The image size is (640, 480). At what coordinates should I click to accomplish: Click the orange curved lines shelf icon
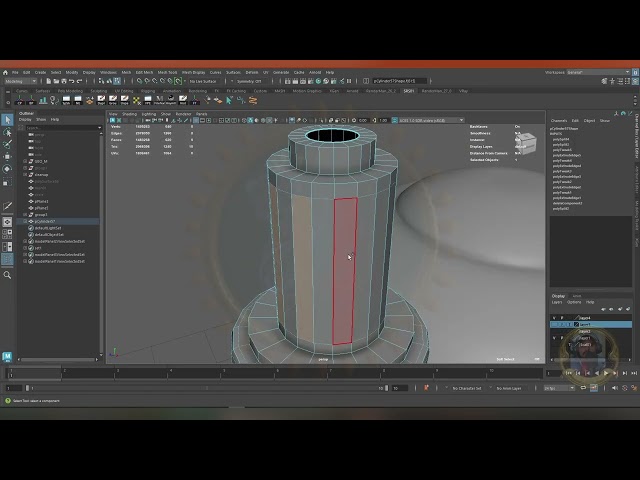pyautogui.click(x=253, y=100)
